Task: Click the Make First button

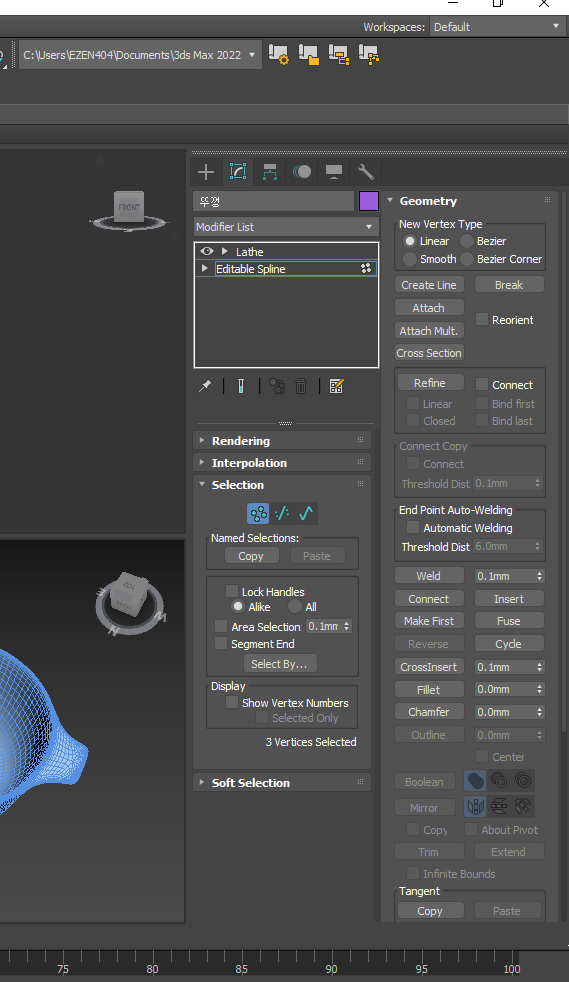Action: click(x=429, y=621)
